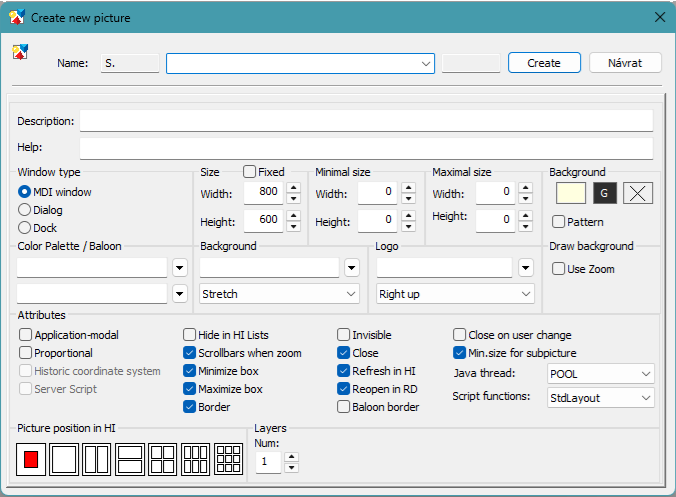Enable the Fixed size checkbox
This screenshot has width=676, height=497.
point(250,172)
